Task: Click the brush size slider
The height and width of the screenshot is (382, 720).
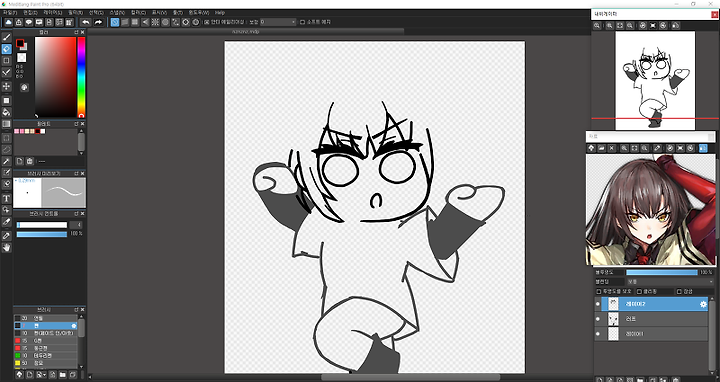Action: [42, 225]
